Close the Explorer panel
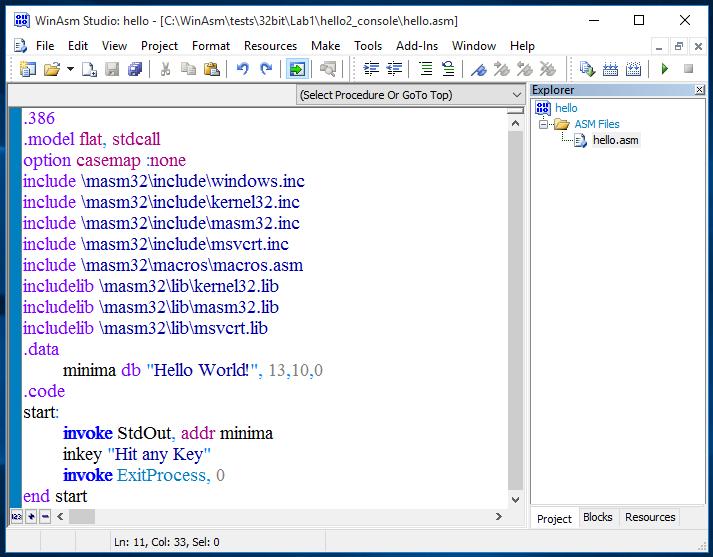The image size is (713, 557). click(699, 90)
